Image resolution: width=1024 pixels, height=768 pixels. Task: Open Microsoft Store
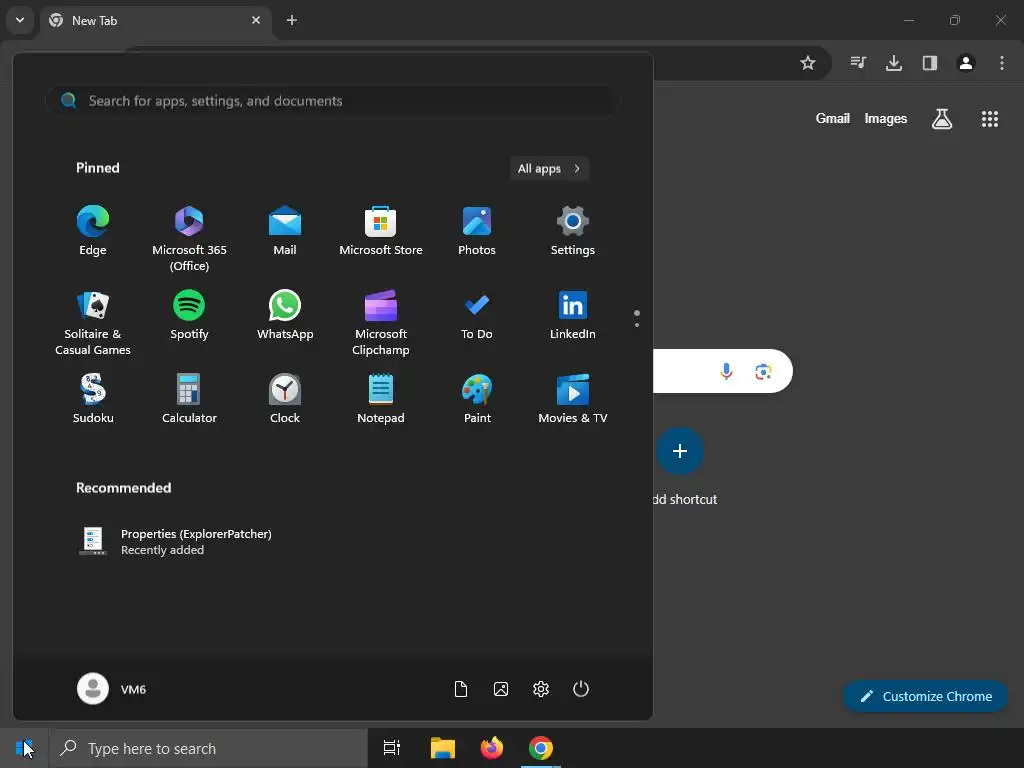coord(381,231)
